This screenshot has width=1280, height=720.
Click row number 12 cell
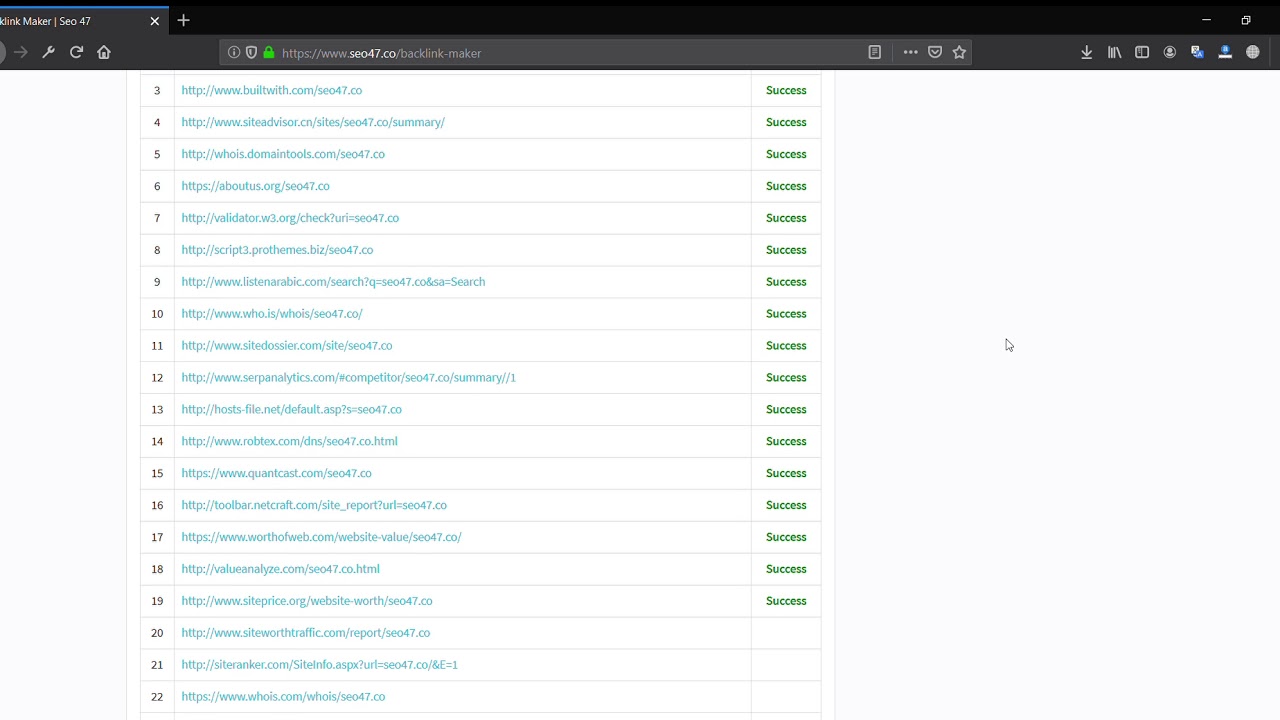pos(157,378)
